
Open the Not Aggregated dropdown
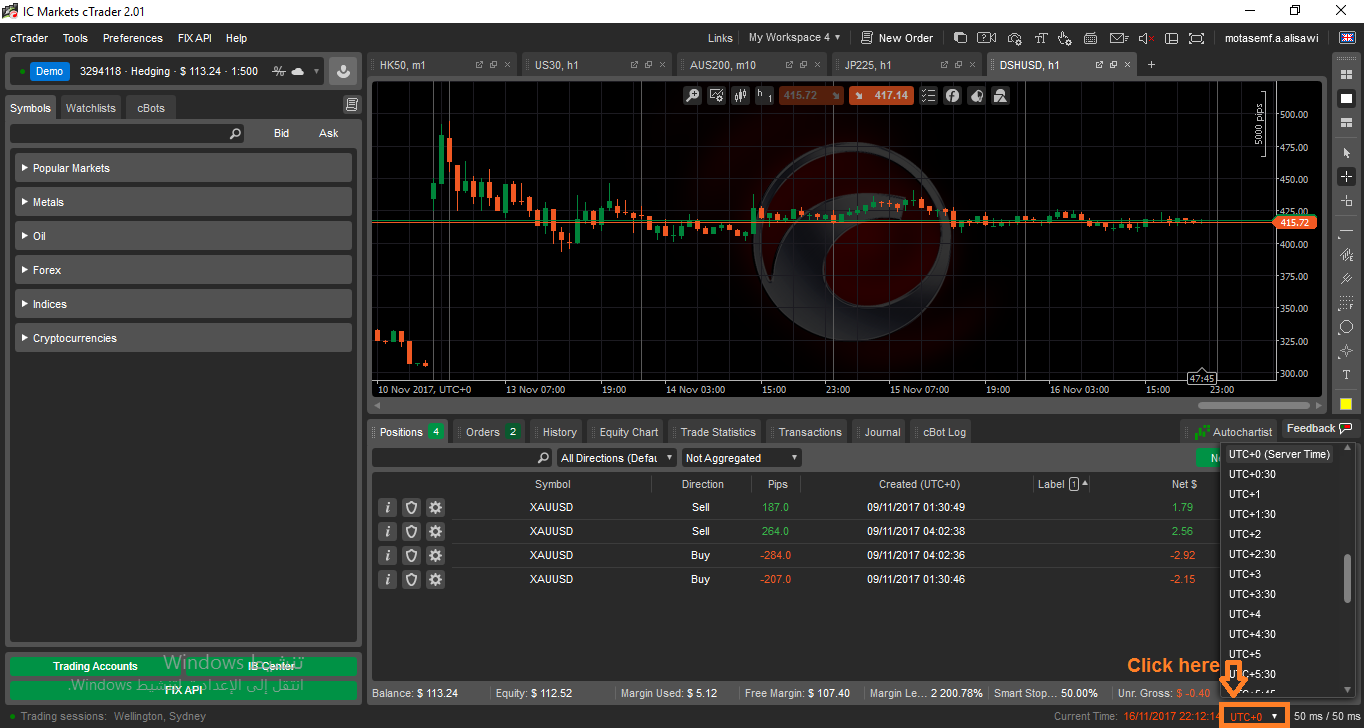[741, 458]
